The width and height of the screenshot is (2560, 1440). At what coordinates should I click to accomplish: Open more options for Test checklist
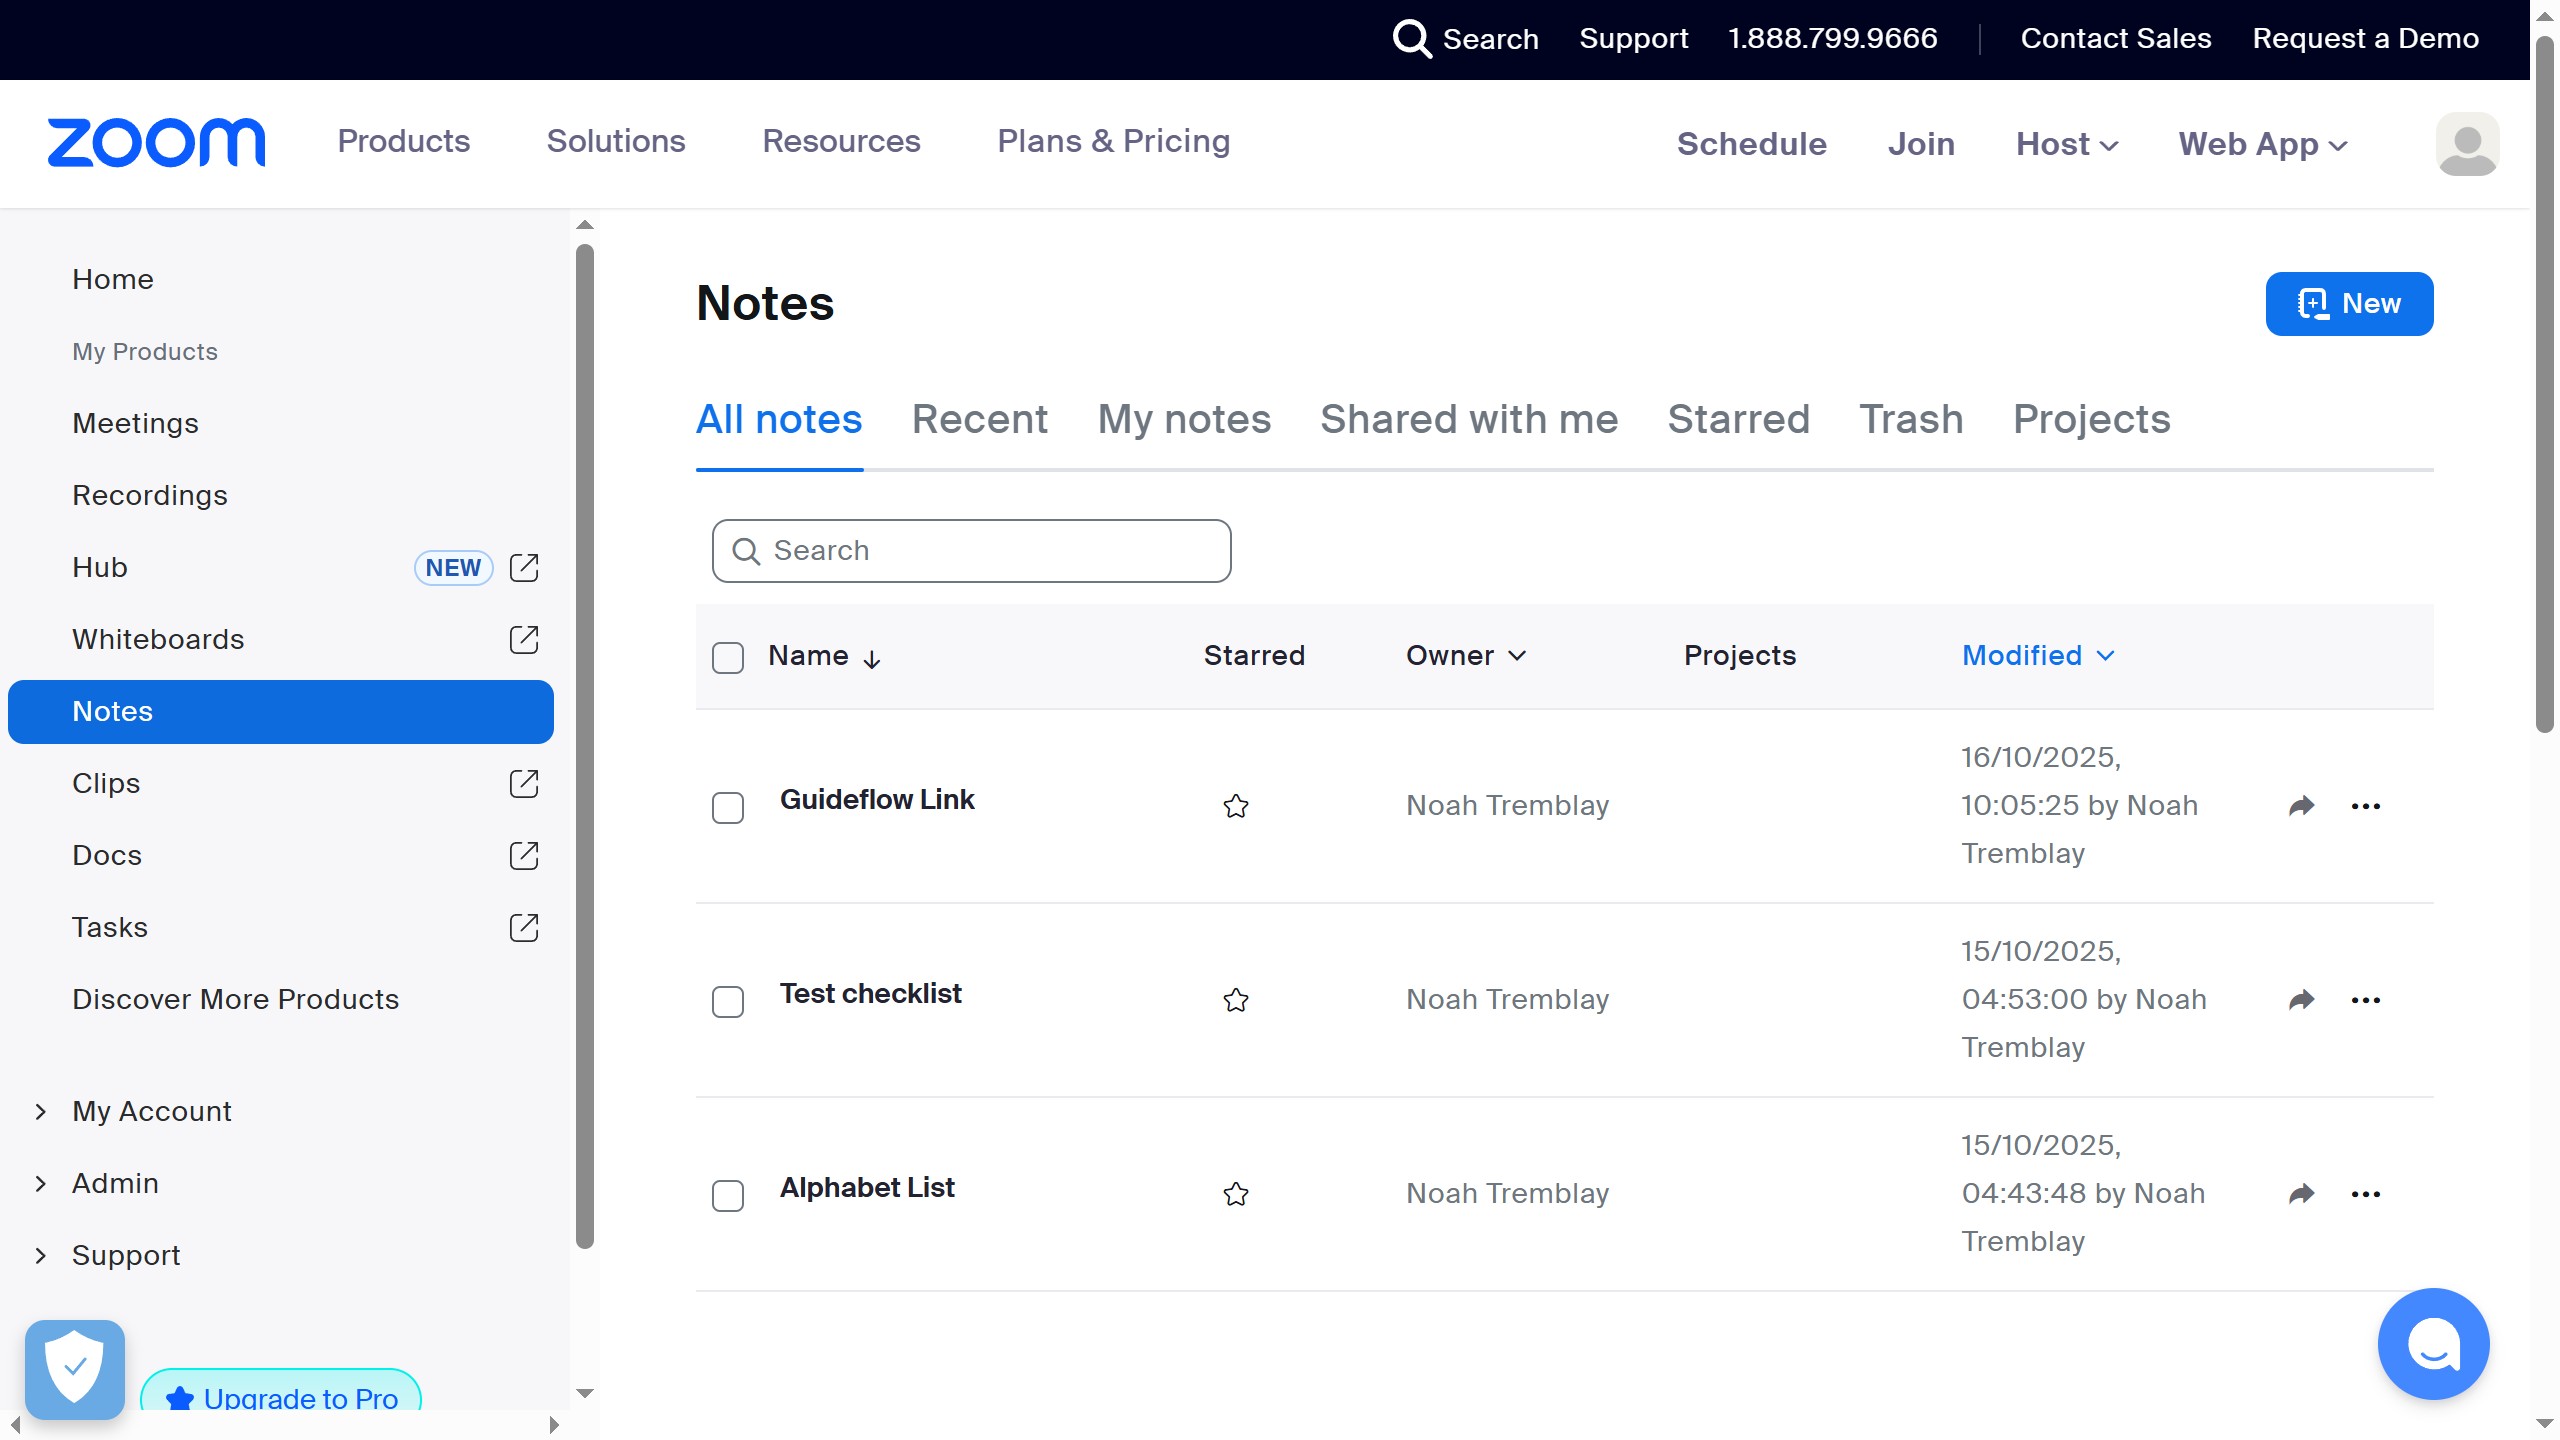pos(2366,1000)
